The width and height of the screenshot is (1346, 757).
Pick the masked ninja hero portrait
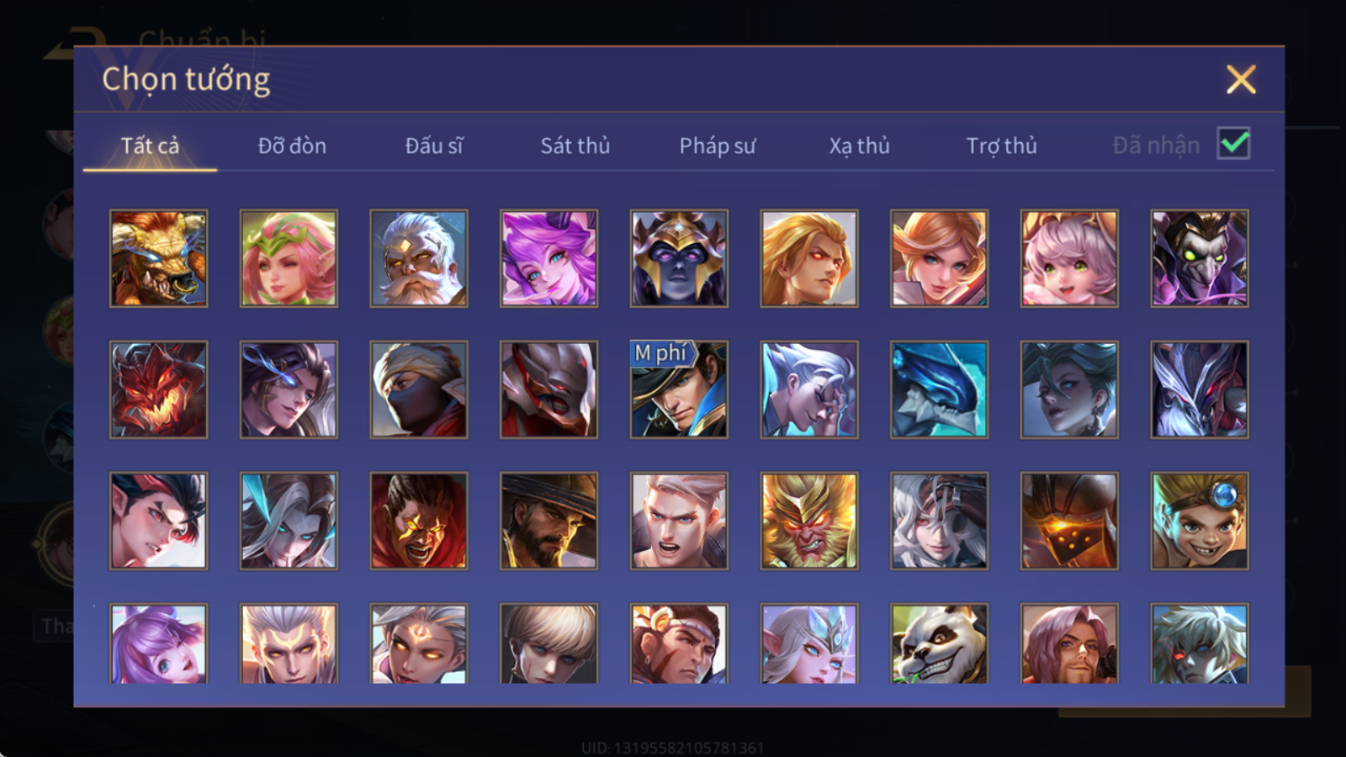(419, 390)
